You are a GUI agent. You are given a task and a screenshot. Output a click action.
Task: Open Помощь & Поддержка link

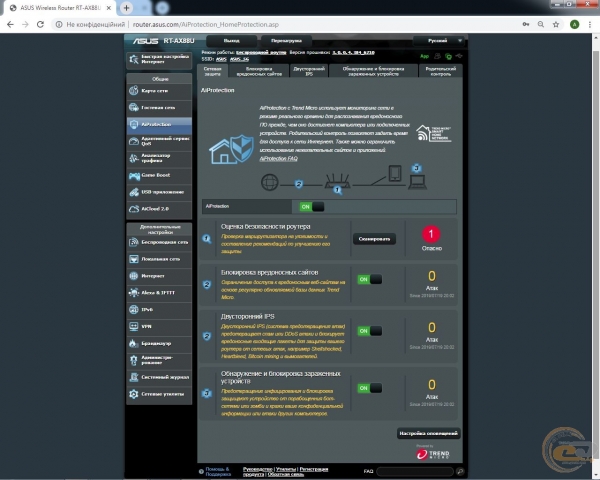click(x=218, y=472)
